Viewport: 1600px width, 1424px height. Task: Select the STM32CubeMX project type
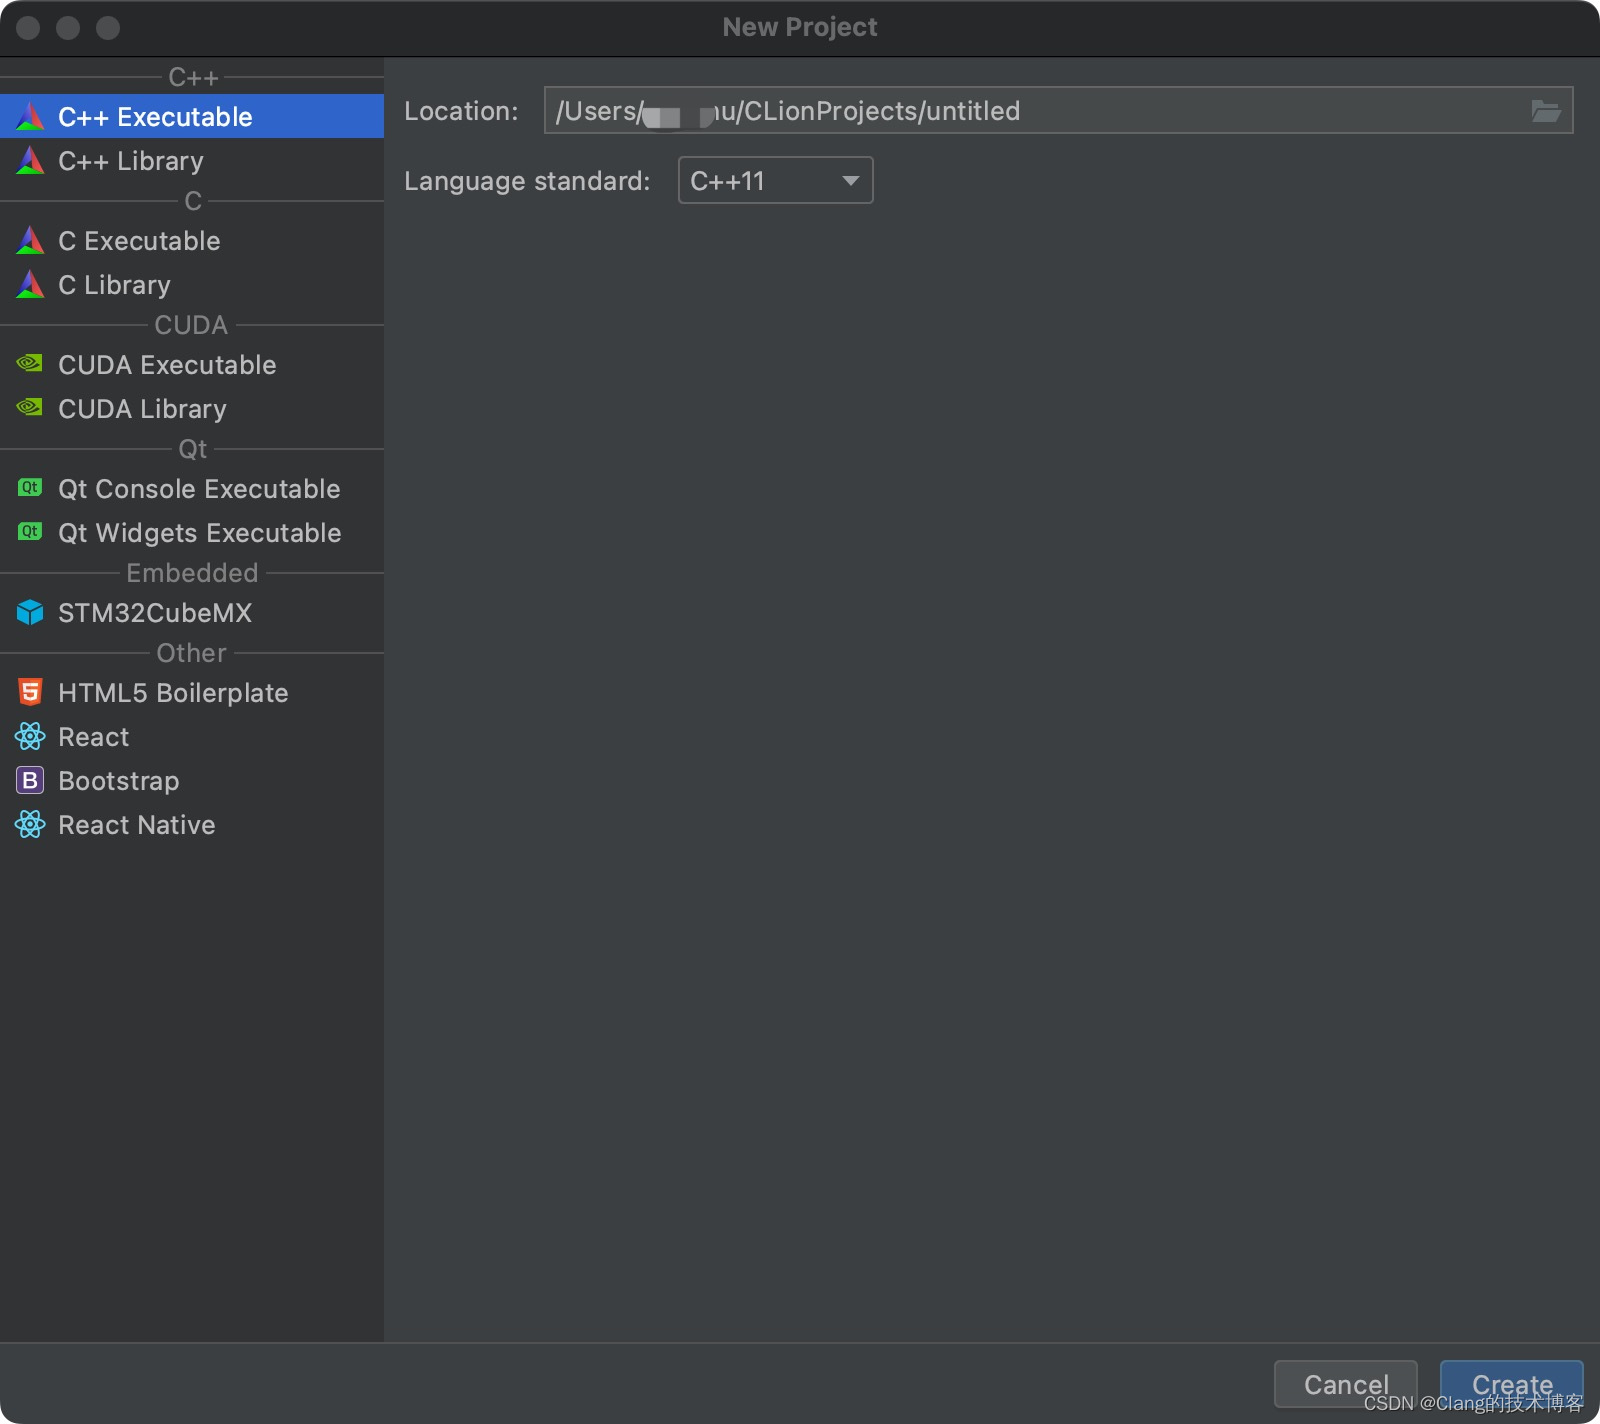click(x=192, y=613)
